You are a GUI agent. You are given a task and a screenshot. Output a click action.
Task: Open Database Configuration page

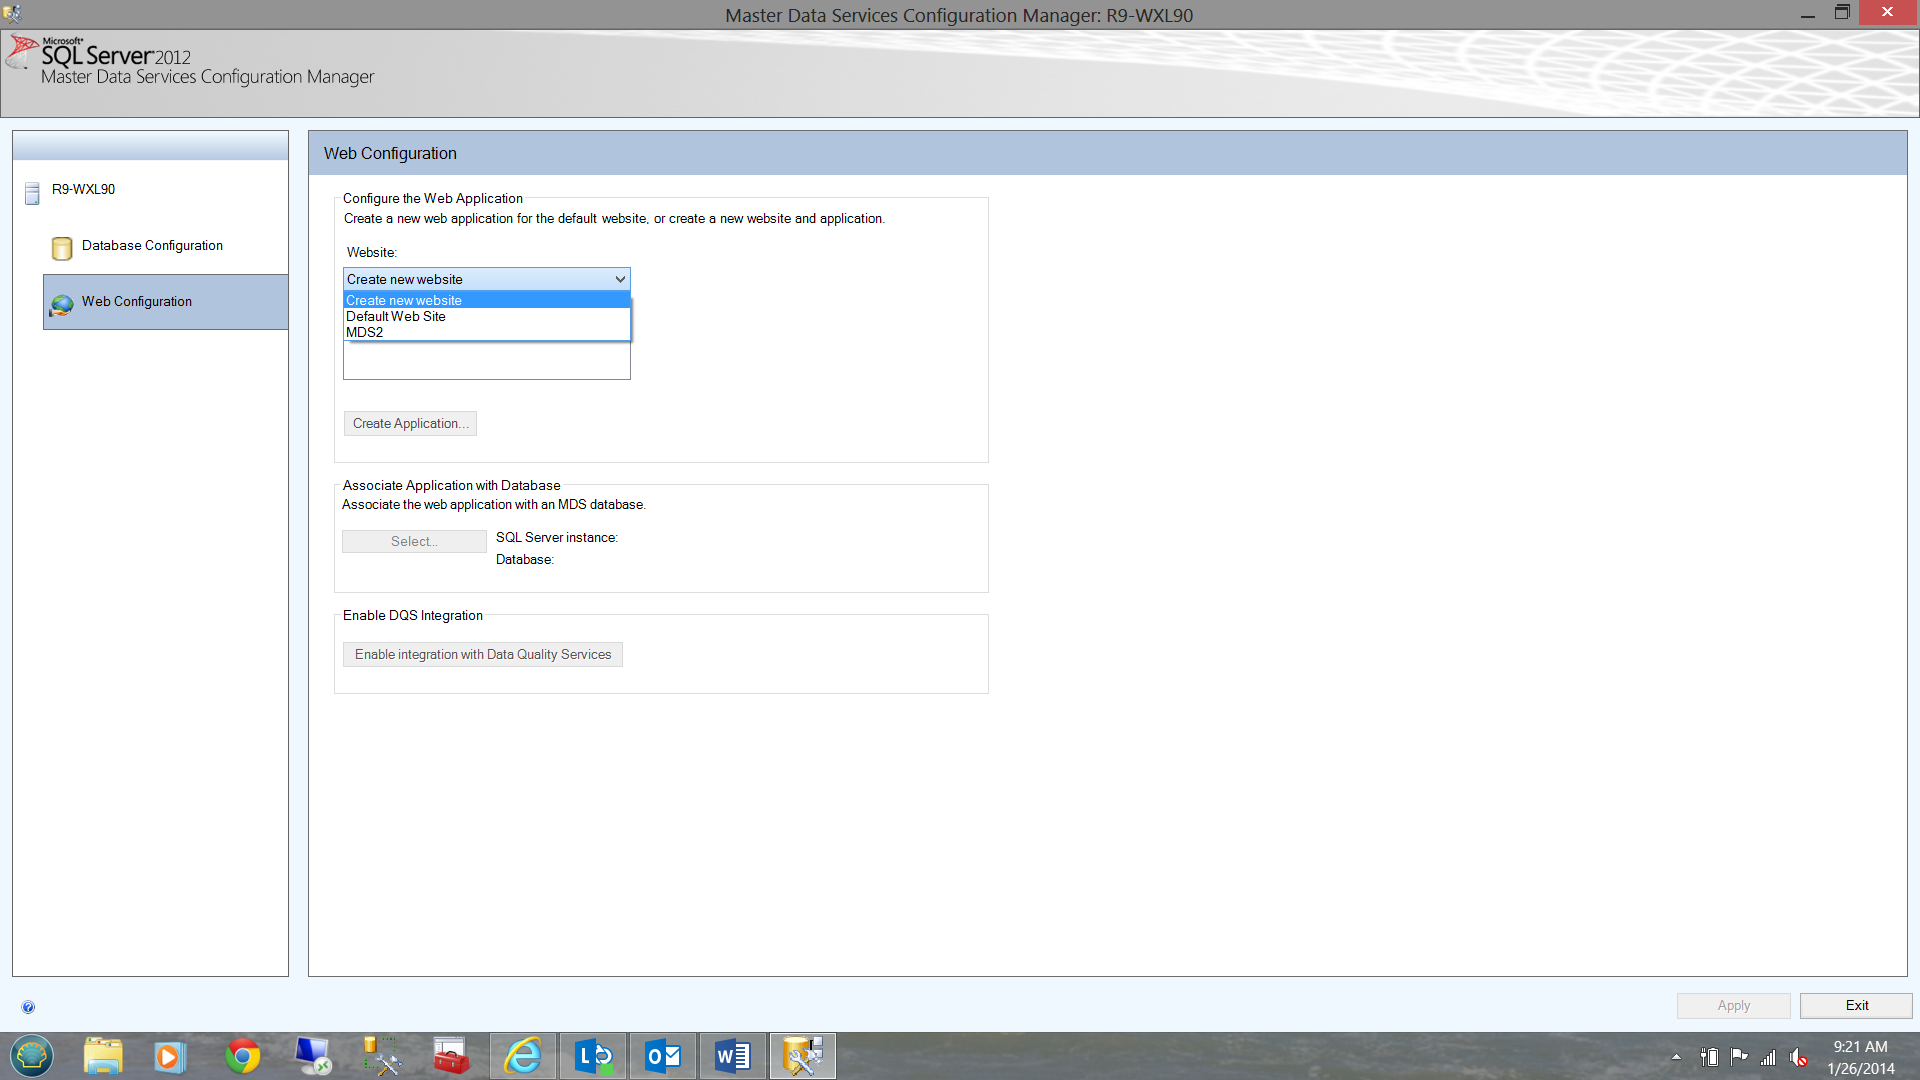click(x=152, y=246)
